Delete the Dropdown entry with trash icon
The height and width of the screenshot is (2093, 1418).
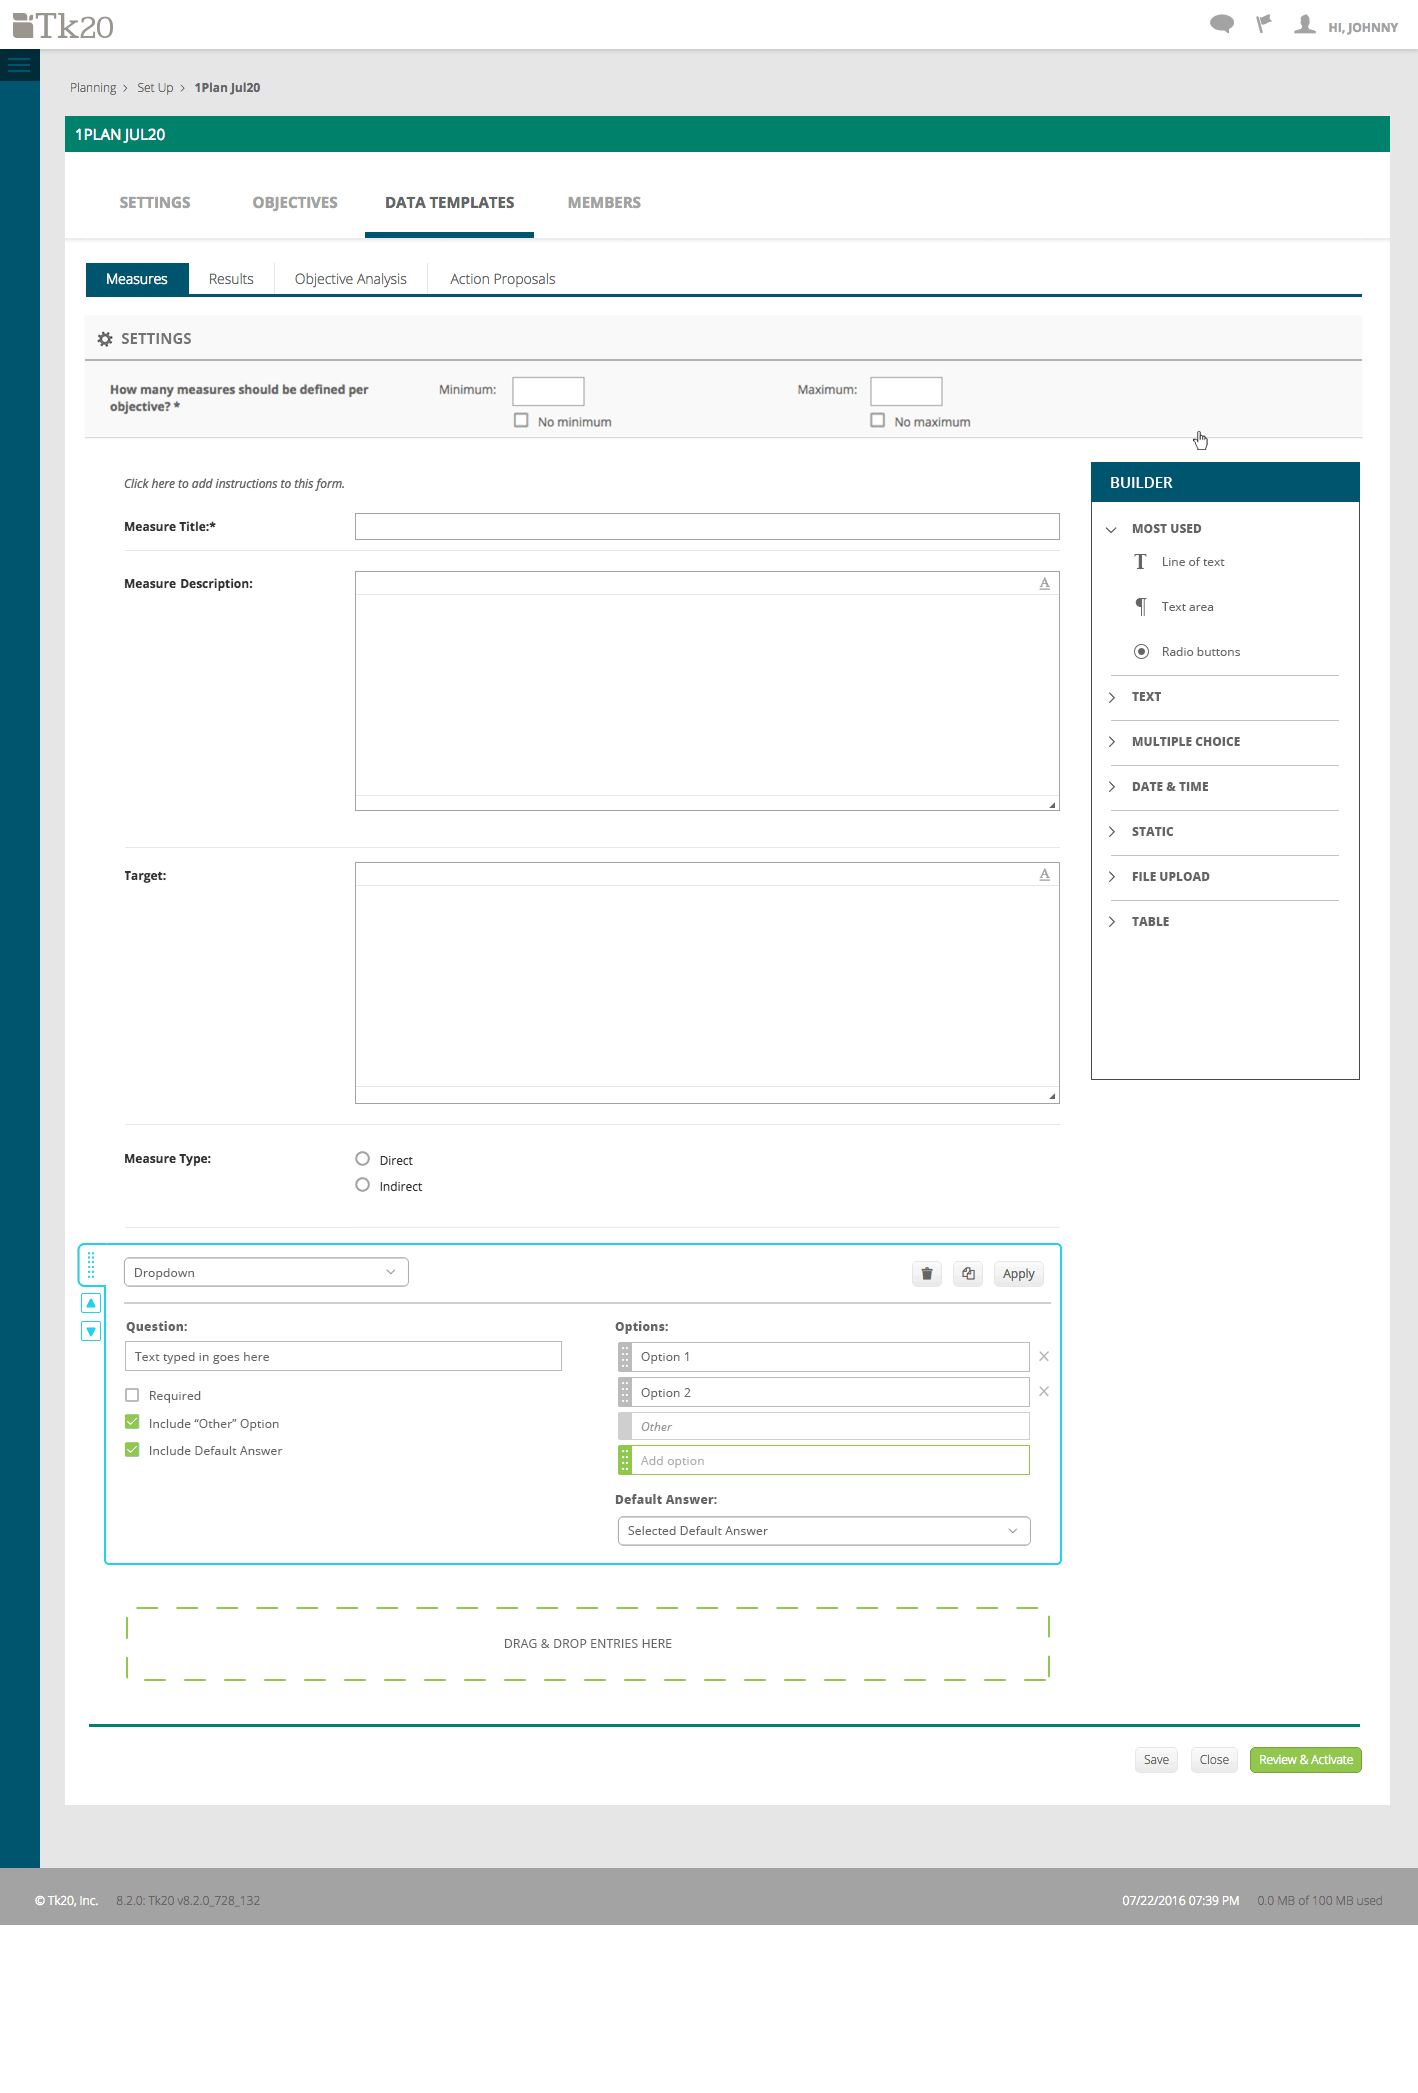(x=927, y=1274)
